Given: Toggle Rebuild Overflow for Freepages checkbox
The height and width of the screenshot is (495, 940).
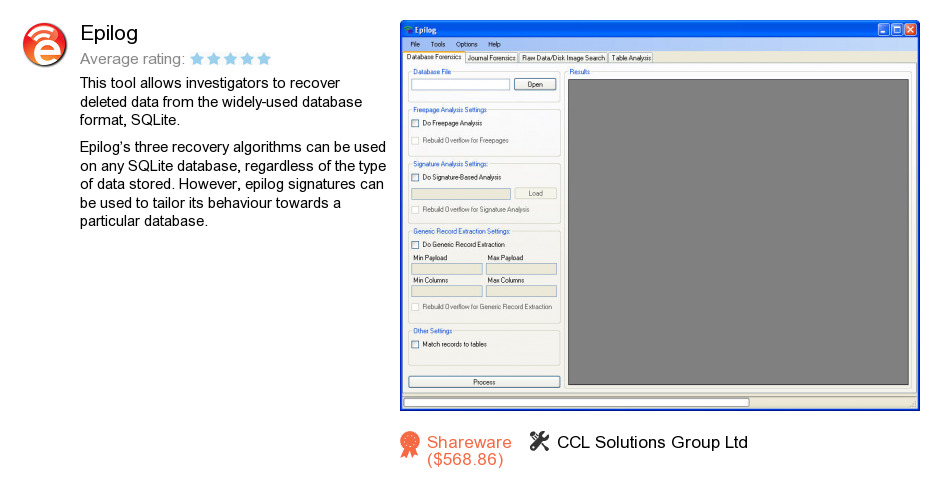Looking at the screenshot, I should coord(415,141).
